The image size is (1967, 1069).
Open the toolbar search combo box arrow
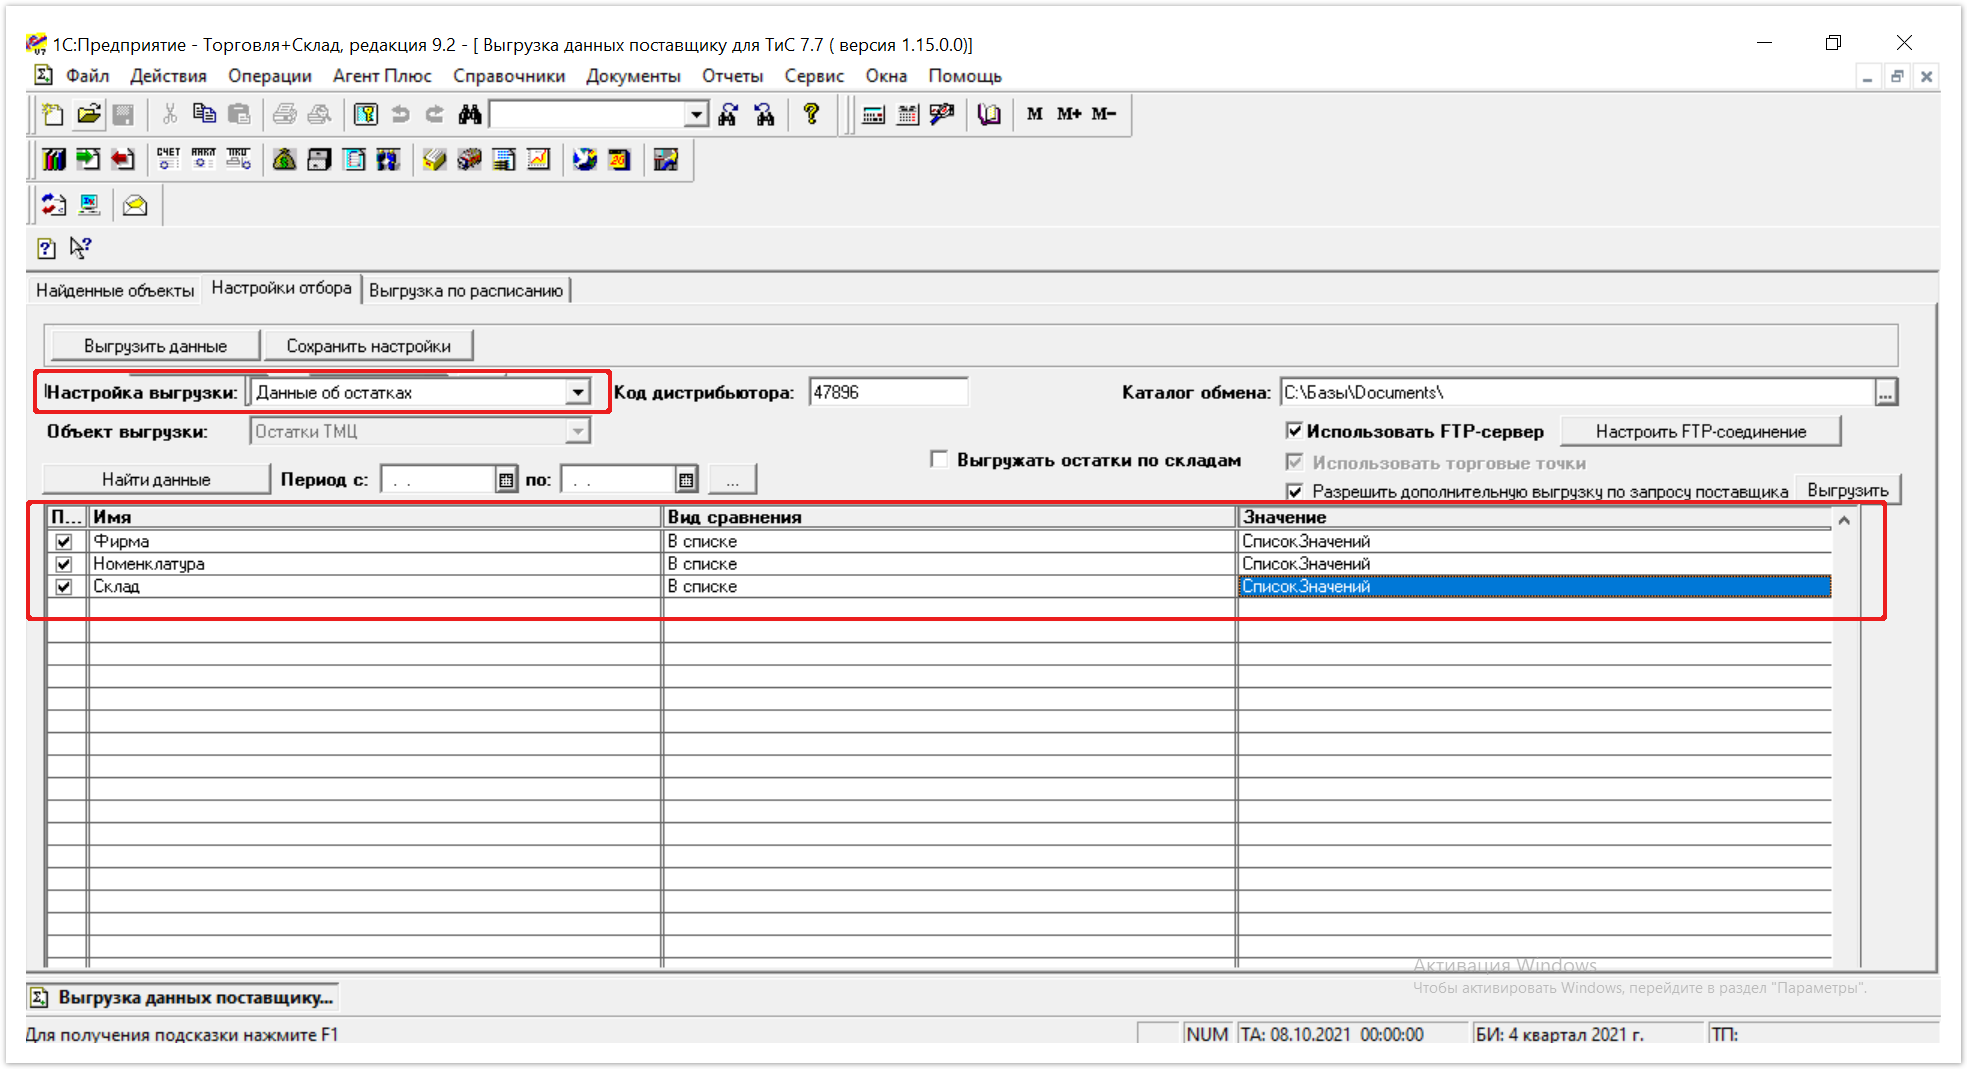click(x=697, y=114)
